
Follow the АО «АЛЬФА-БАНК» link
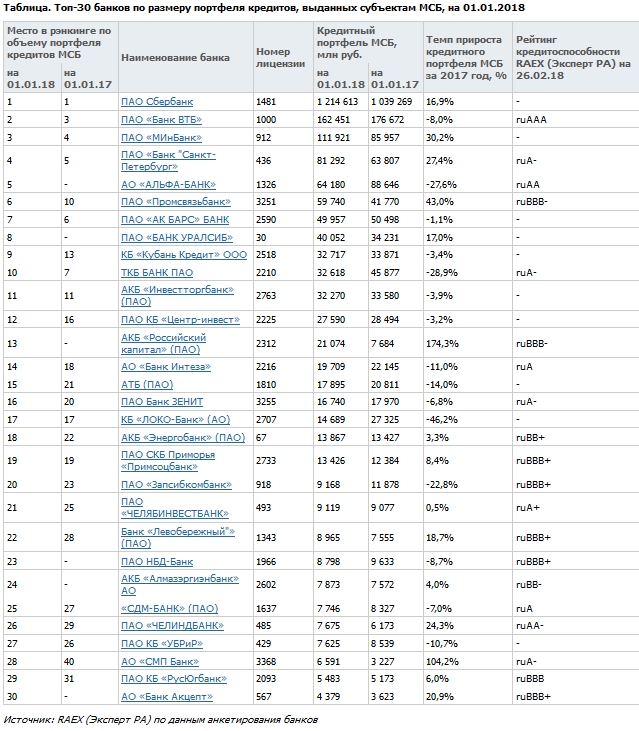coord(168,184)
